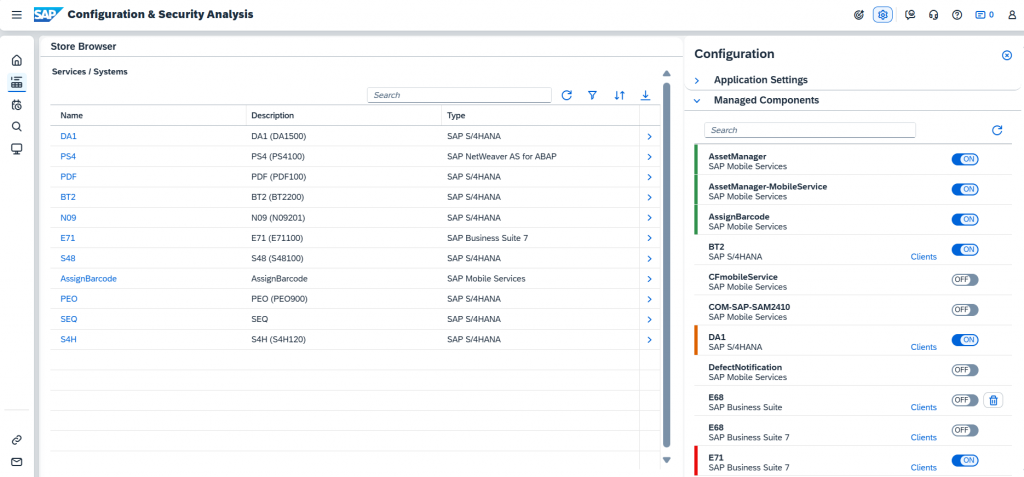The image size is (1024, 477).
Task: Open the AssignBarcode service link
Action: click(x=88, y=278)
